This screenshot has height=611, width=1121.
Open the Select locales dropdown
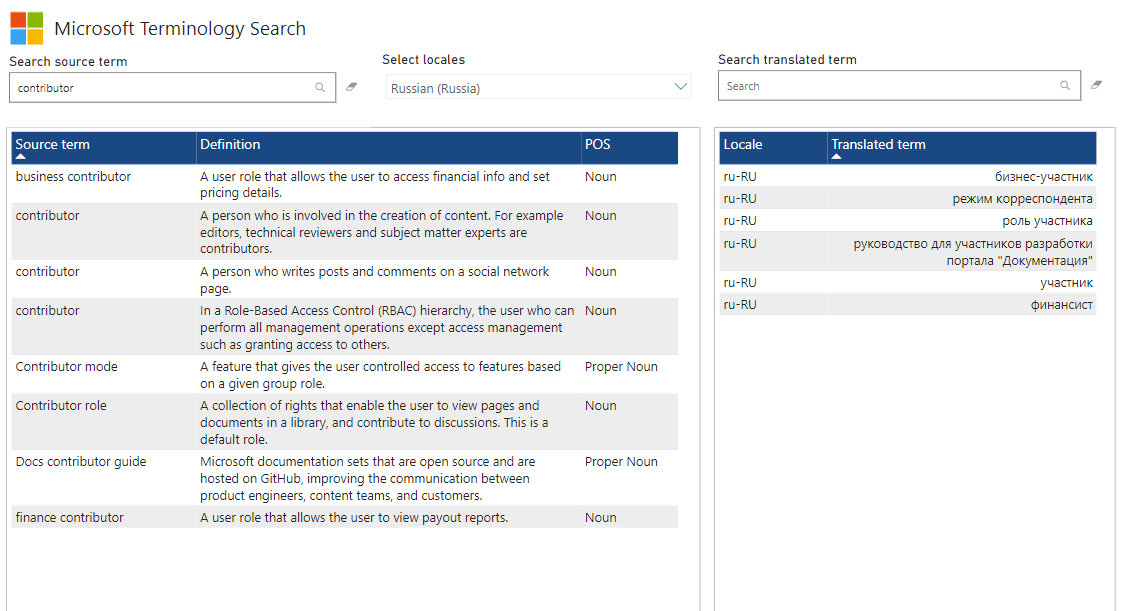point(538,87)
